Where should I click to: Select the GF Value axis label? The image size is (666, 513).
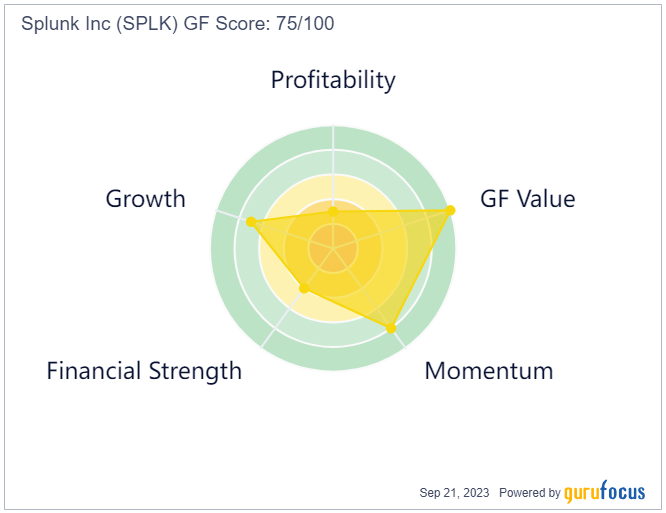528,198
